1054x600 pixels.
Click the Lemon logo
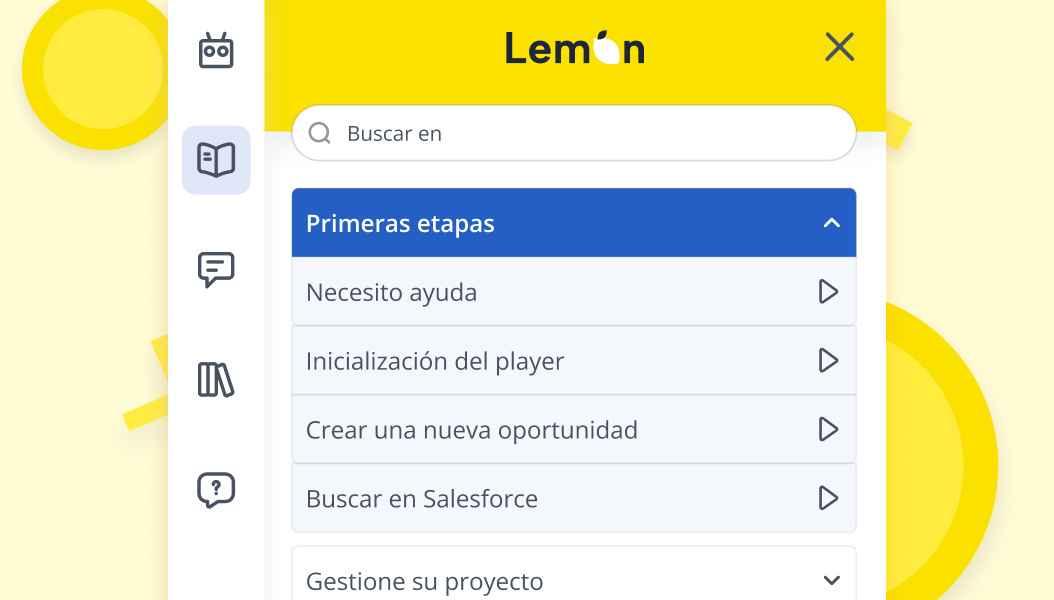coord(574,47)
